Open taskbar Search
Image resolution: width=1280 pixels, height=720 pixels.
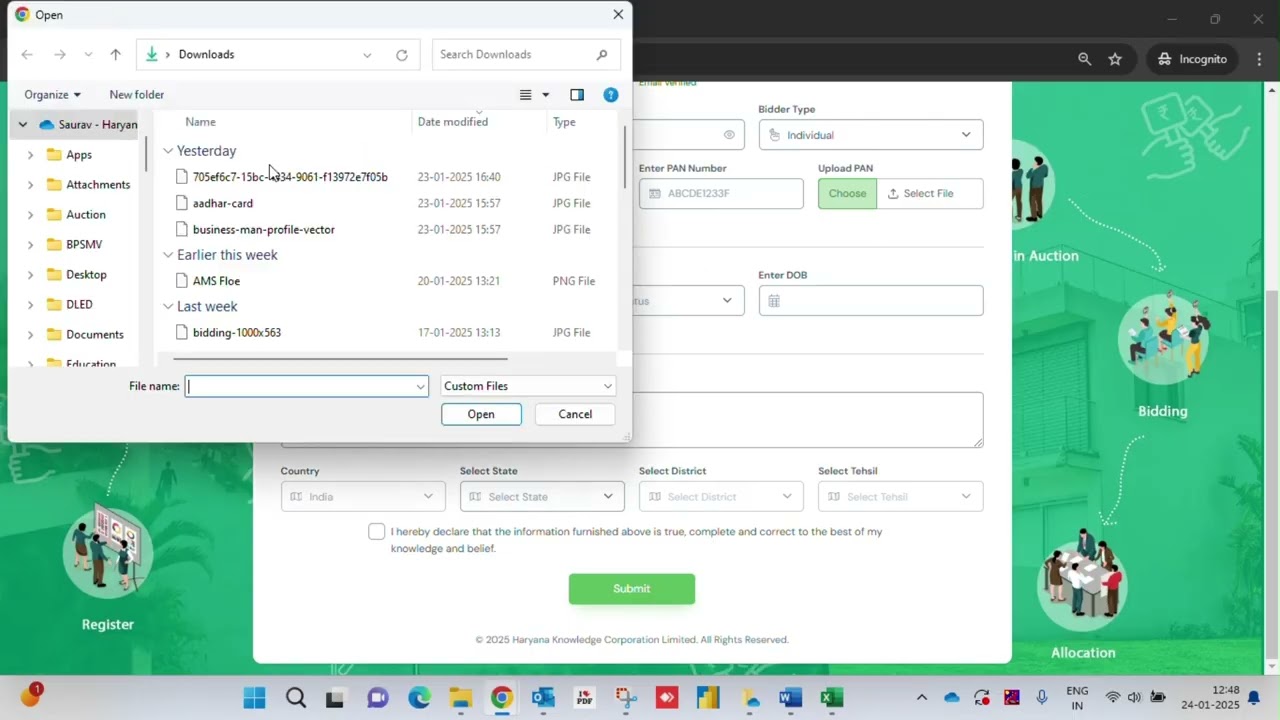tap(296, 698)
